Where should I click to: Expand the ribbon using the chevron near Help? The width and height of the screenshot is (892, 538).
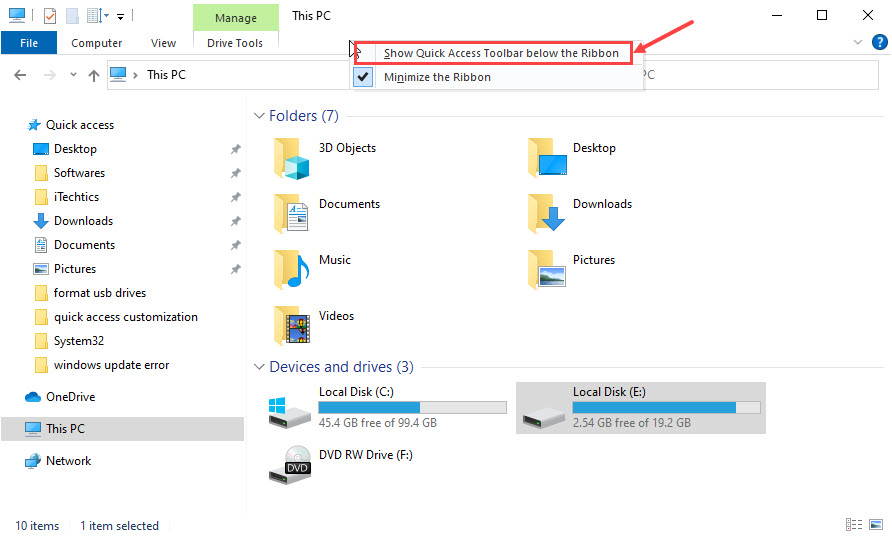(858, 42)
